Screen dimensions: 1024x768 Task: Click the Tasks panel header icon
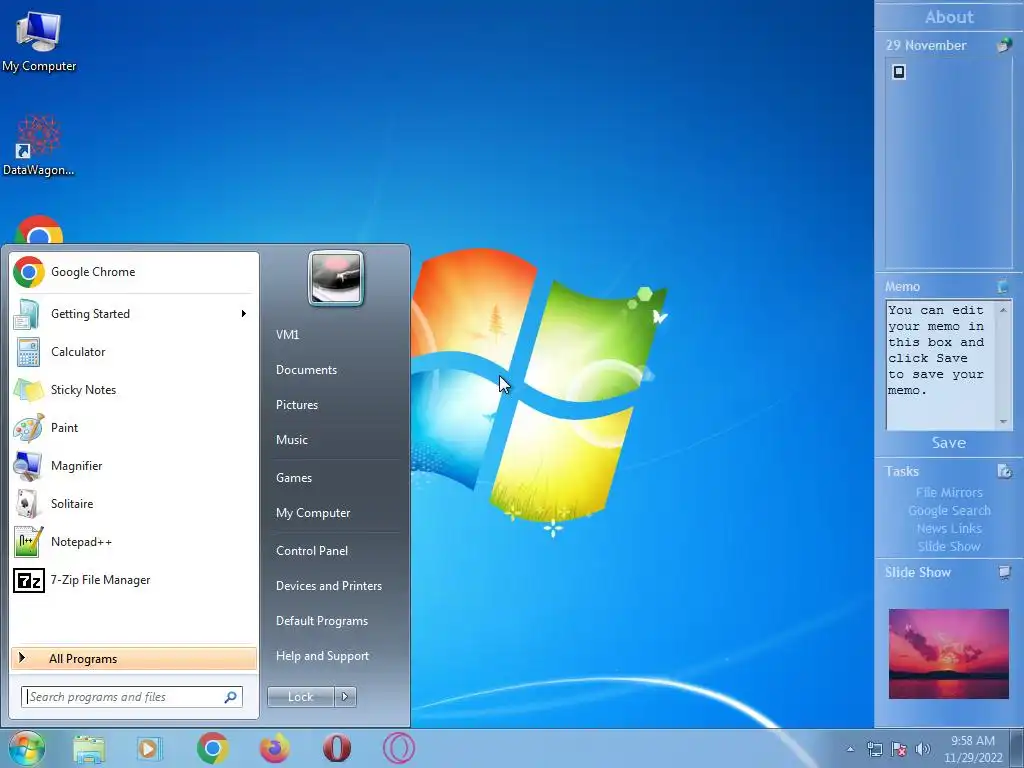1004,471
